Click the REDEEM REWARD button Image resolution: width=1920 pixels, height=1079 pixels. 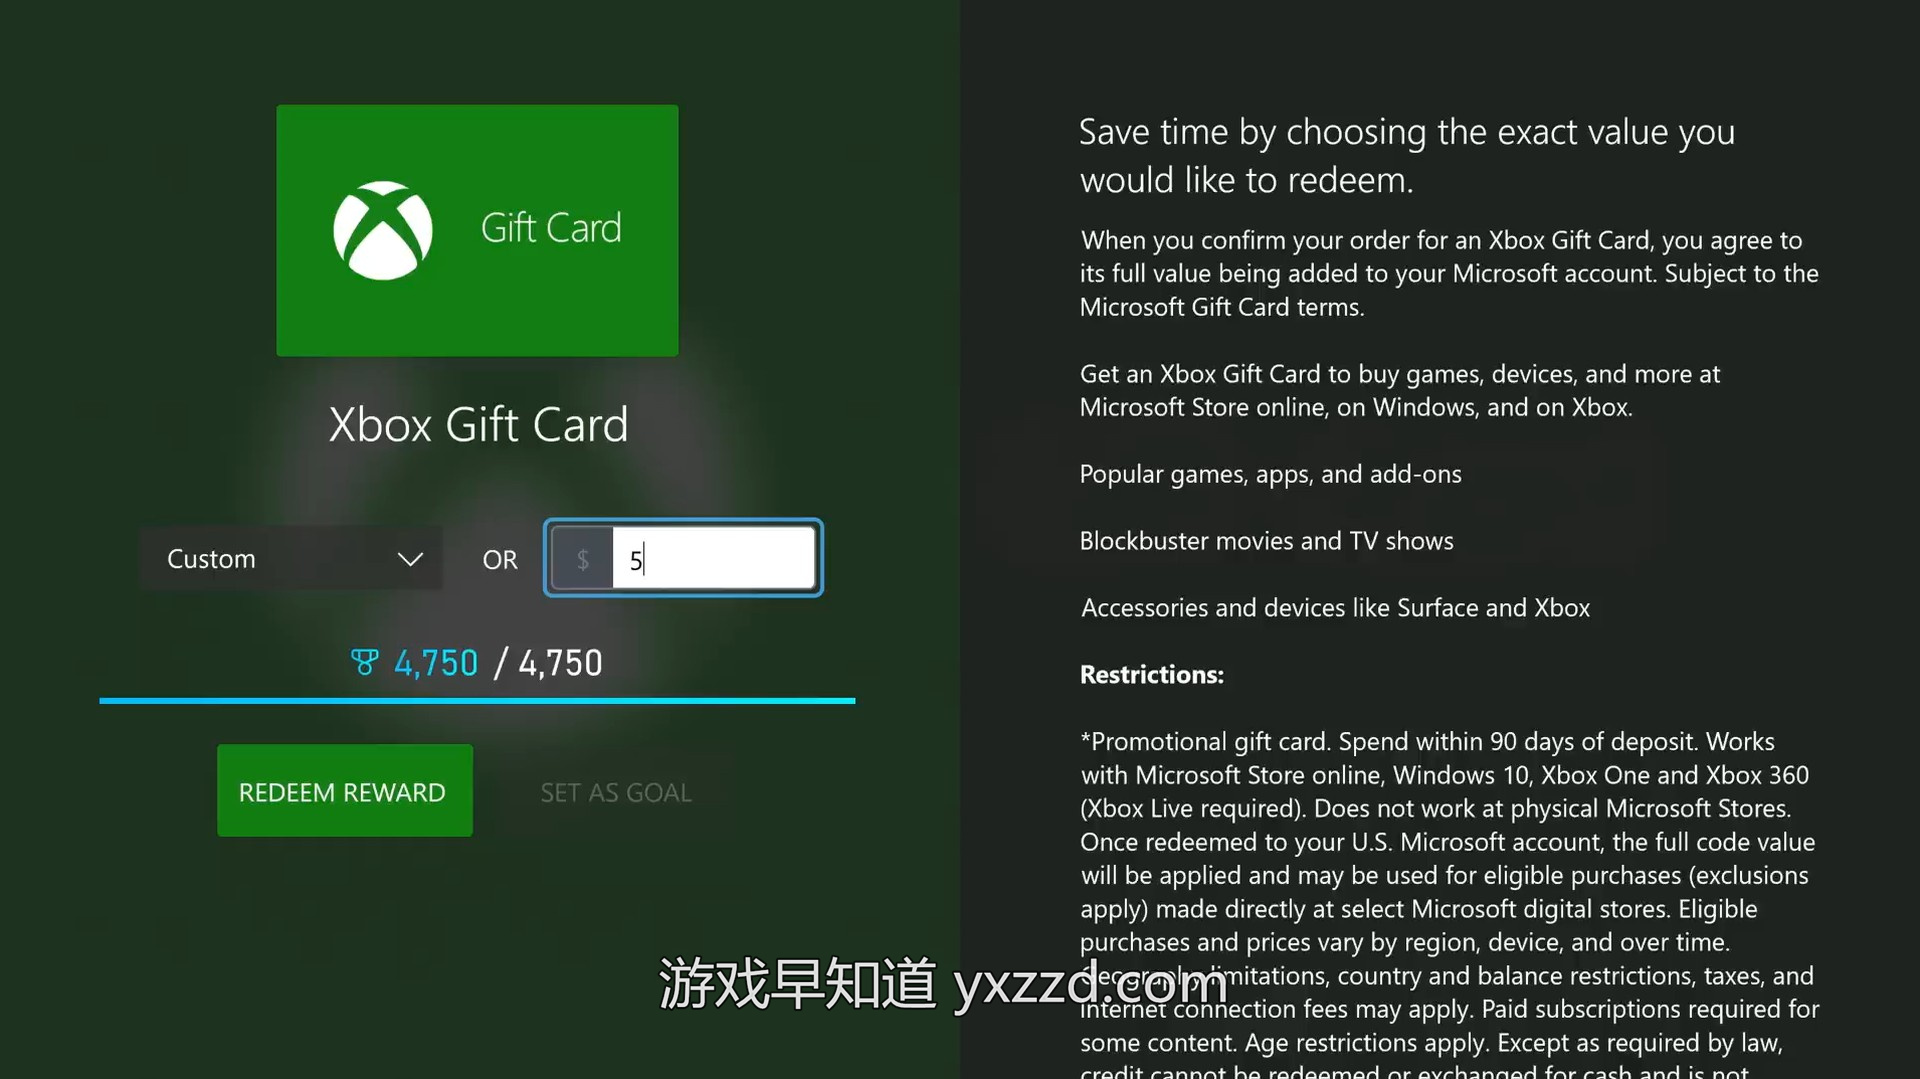pyautogui.click(x=345, y=791)
